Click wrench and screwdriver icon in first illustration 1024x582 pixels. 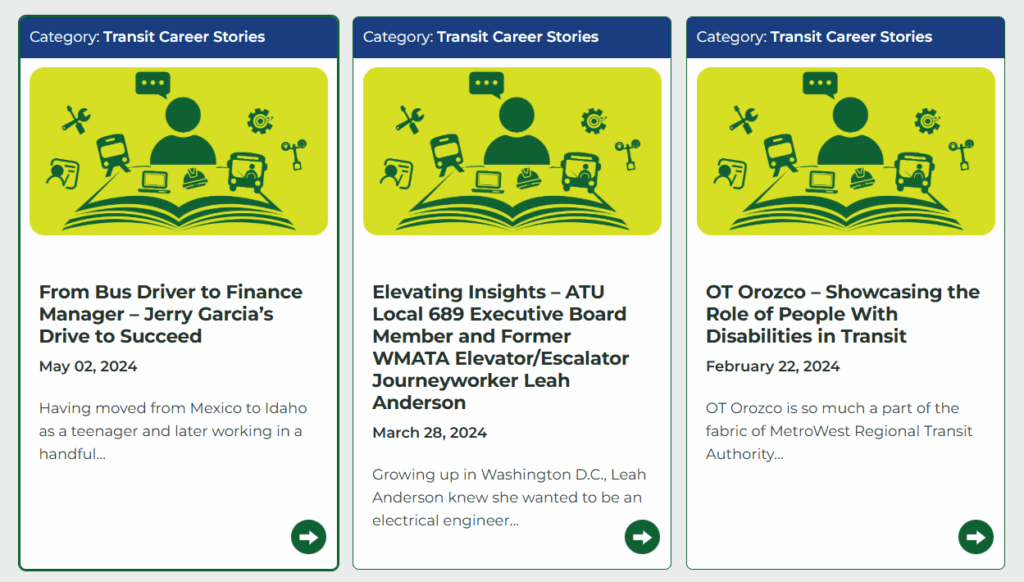coord(76,120)
